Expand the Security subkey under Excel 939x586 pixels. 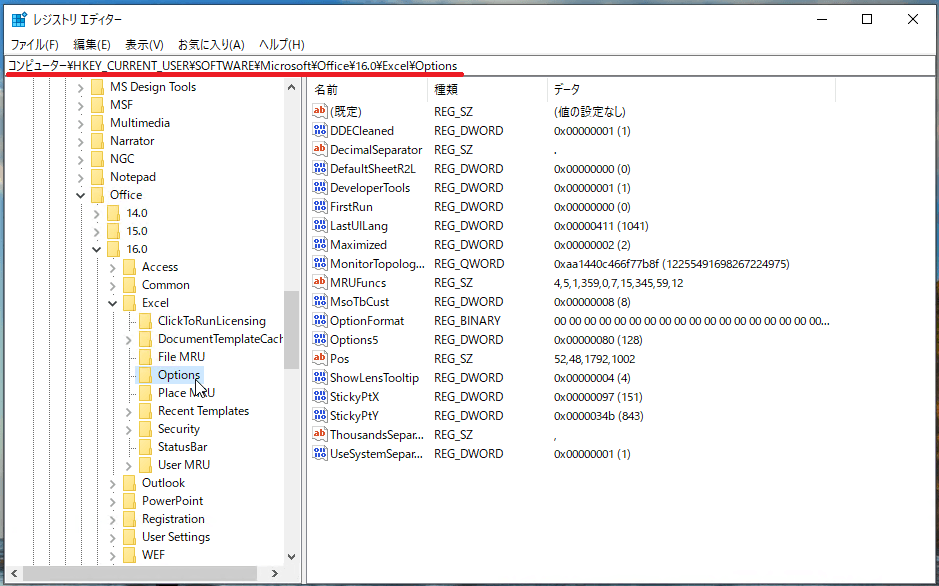(x=129, y=429)
